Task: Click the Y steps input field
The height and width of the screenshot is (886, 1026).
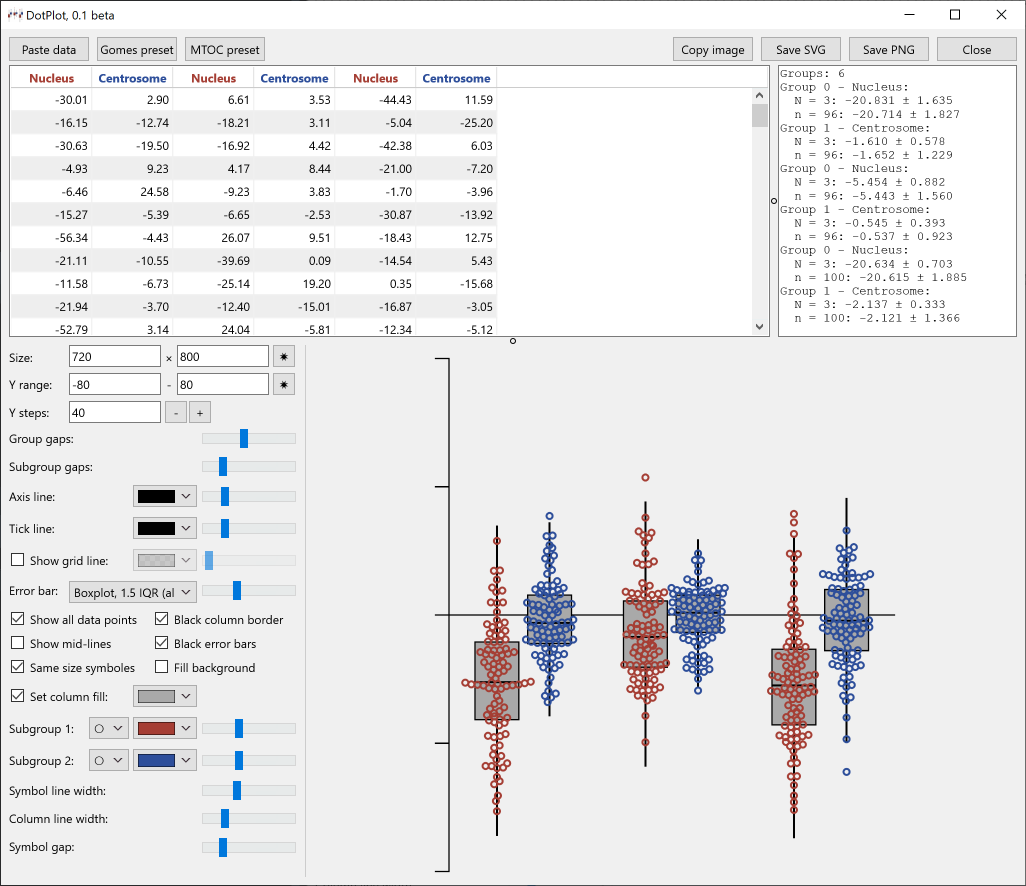Action: click(x=115, y=413)
